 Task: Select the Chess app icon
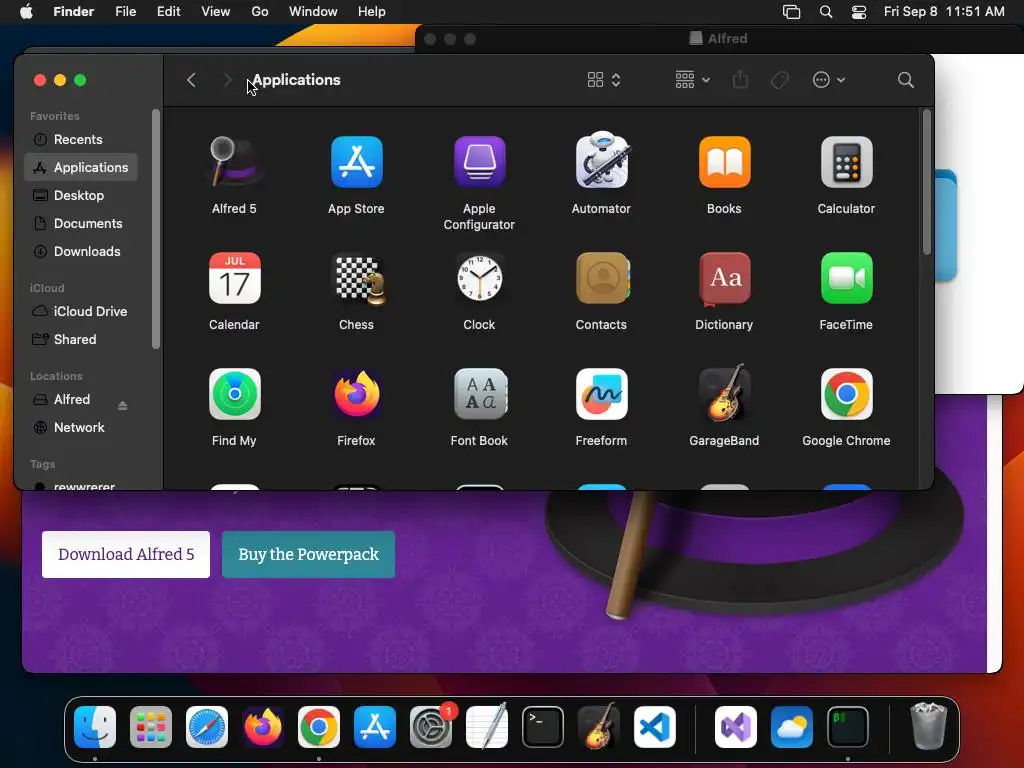(x=359, y=280)
